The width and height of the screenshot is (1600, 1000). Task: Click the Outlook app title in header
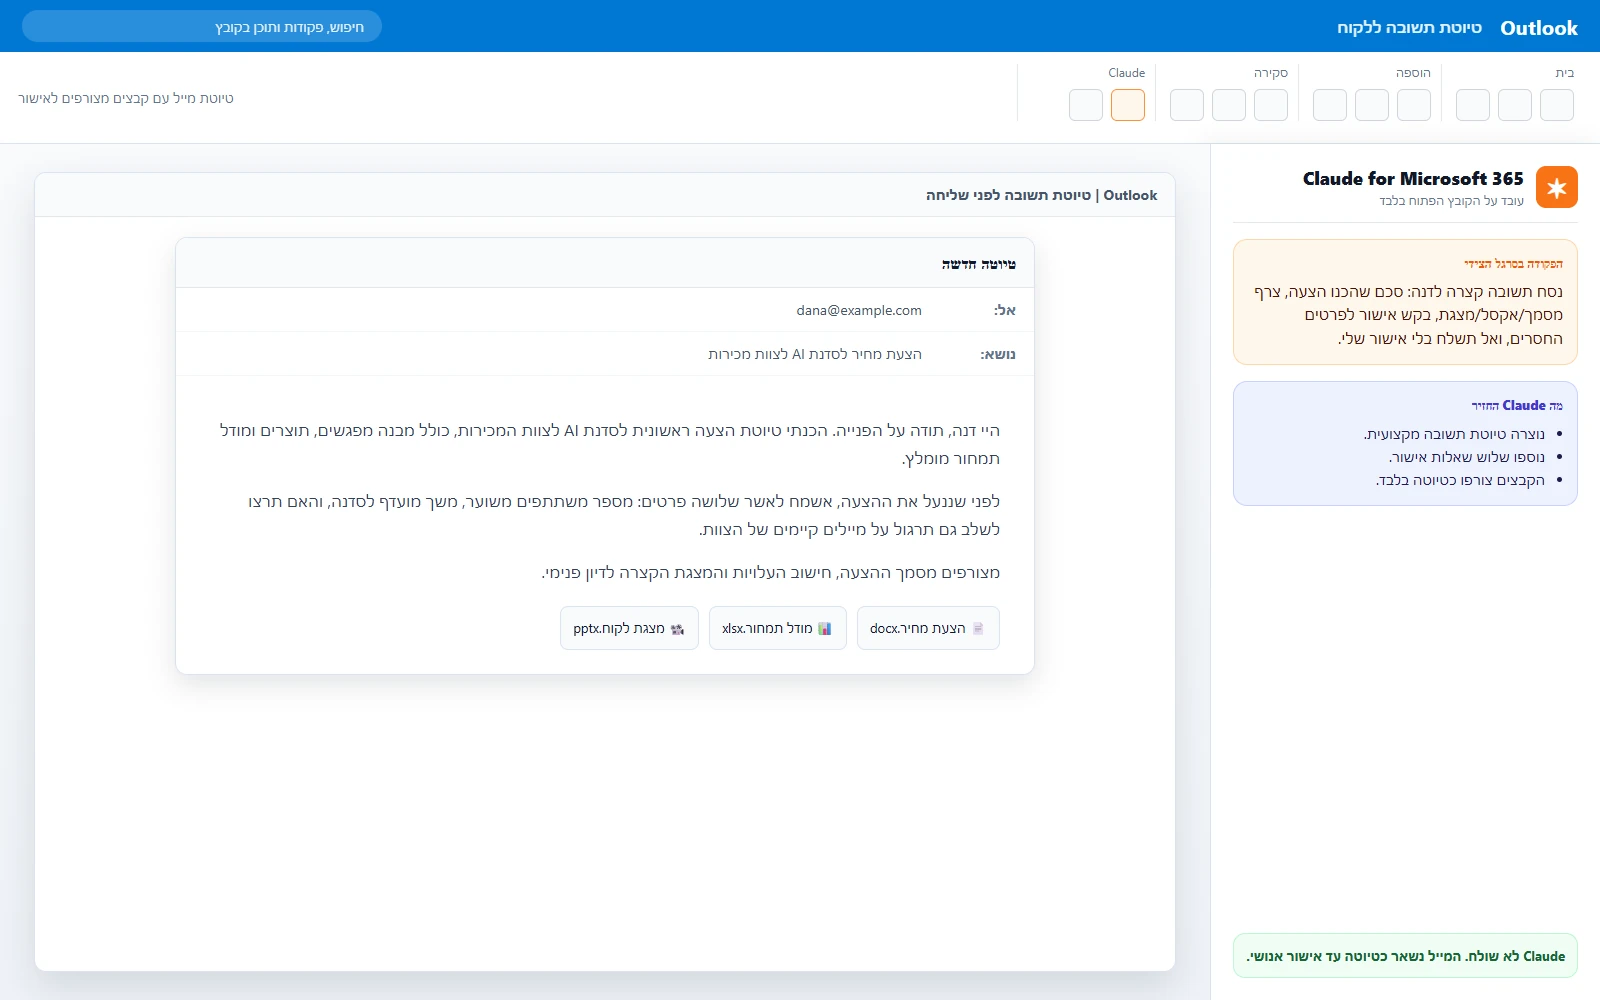(1539, 28)
